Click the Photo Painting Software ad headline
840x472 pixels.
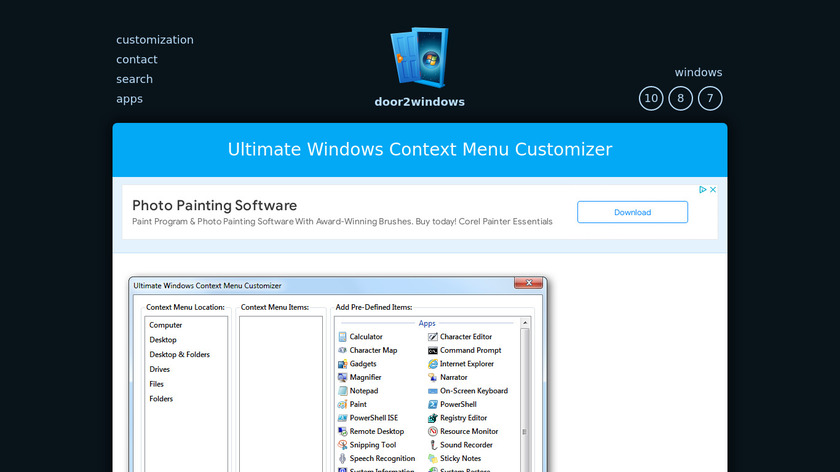coord(214,205)
